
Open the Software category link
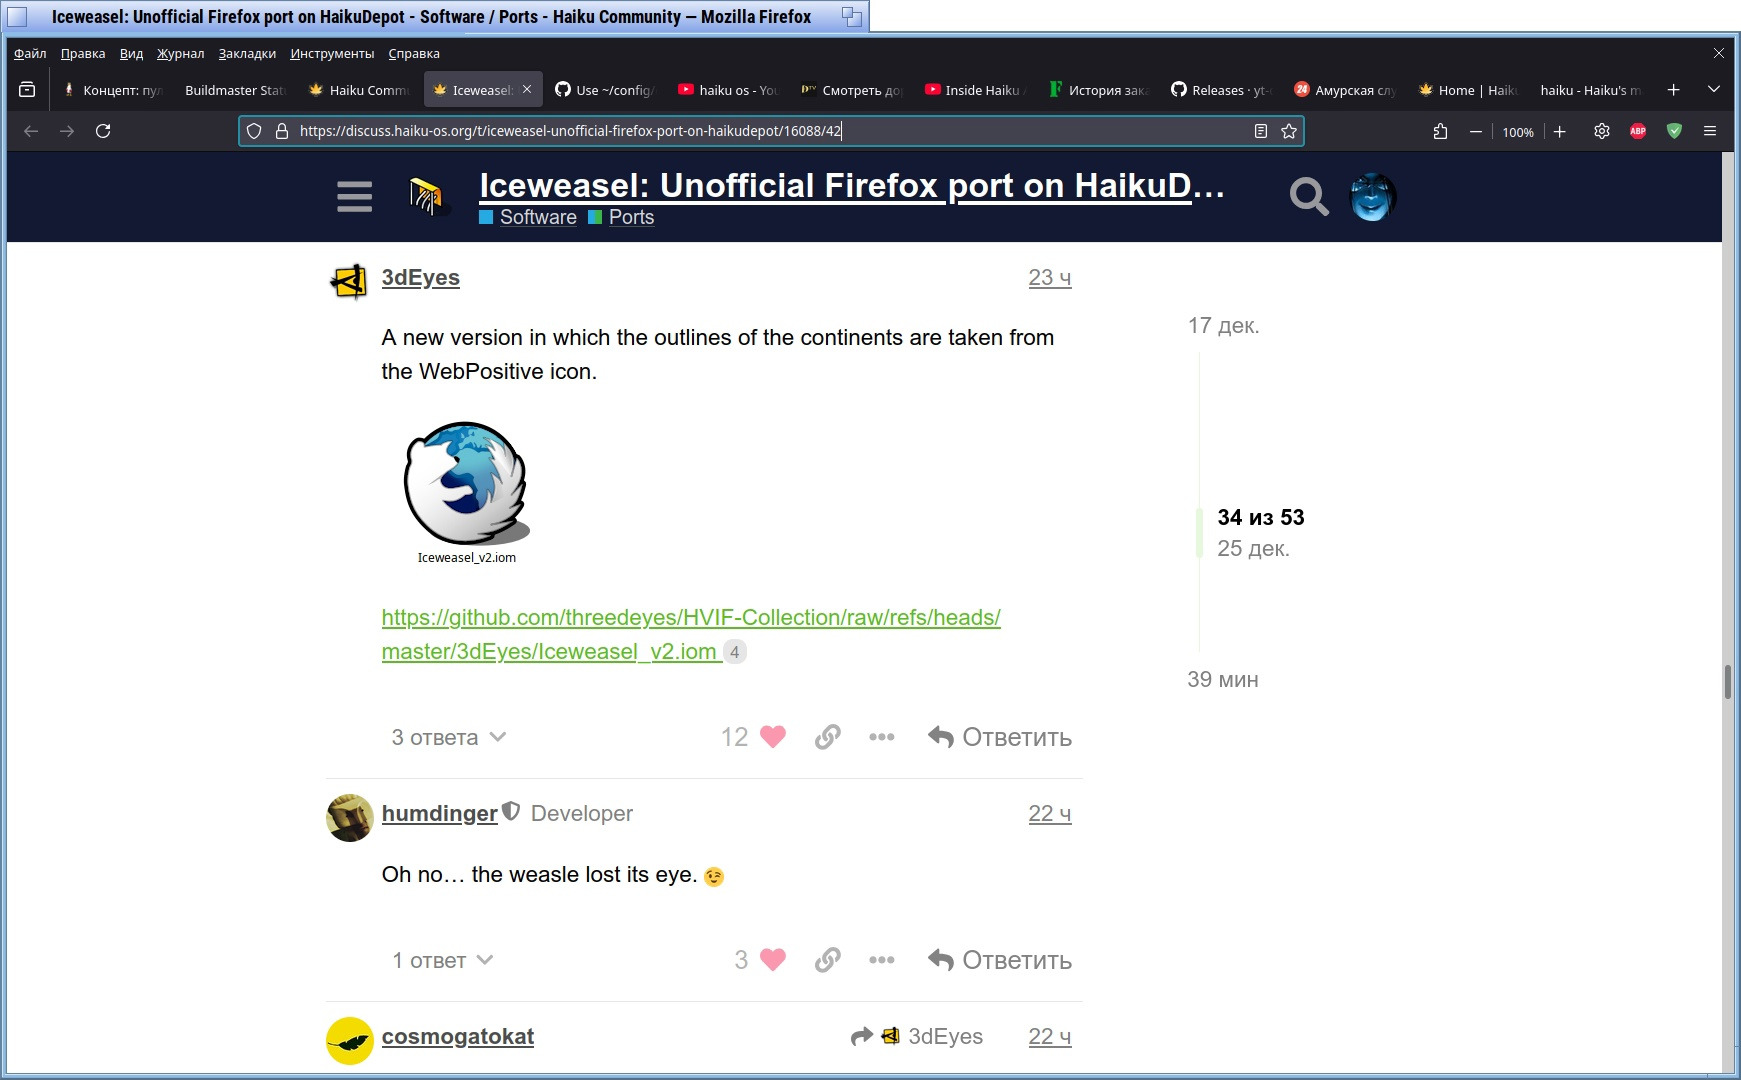pos(538,217)
